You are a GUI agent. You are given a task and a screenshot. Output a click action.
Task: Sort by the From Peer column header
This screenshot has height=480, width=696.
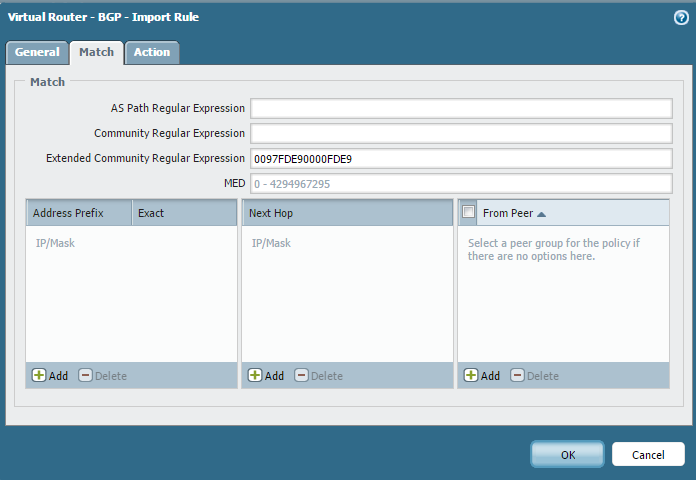pyautogui.click(x=573, y=213)
